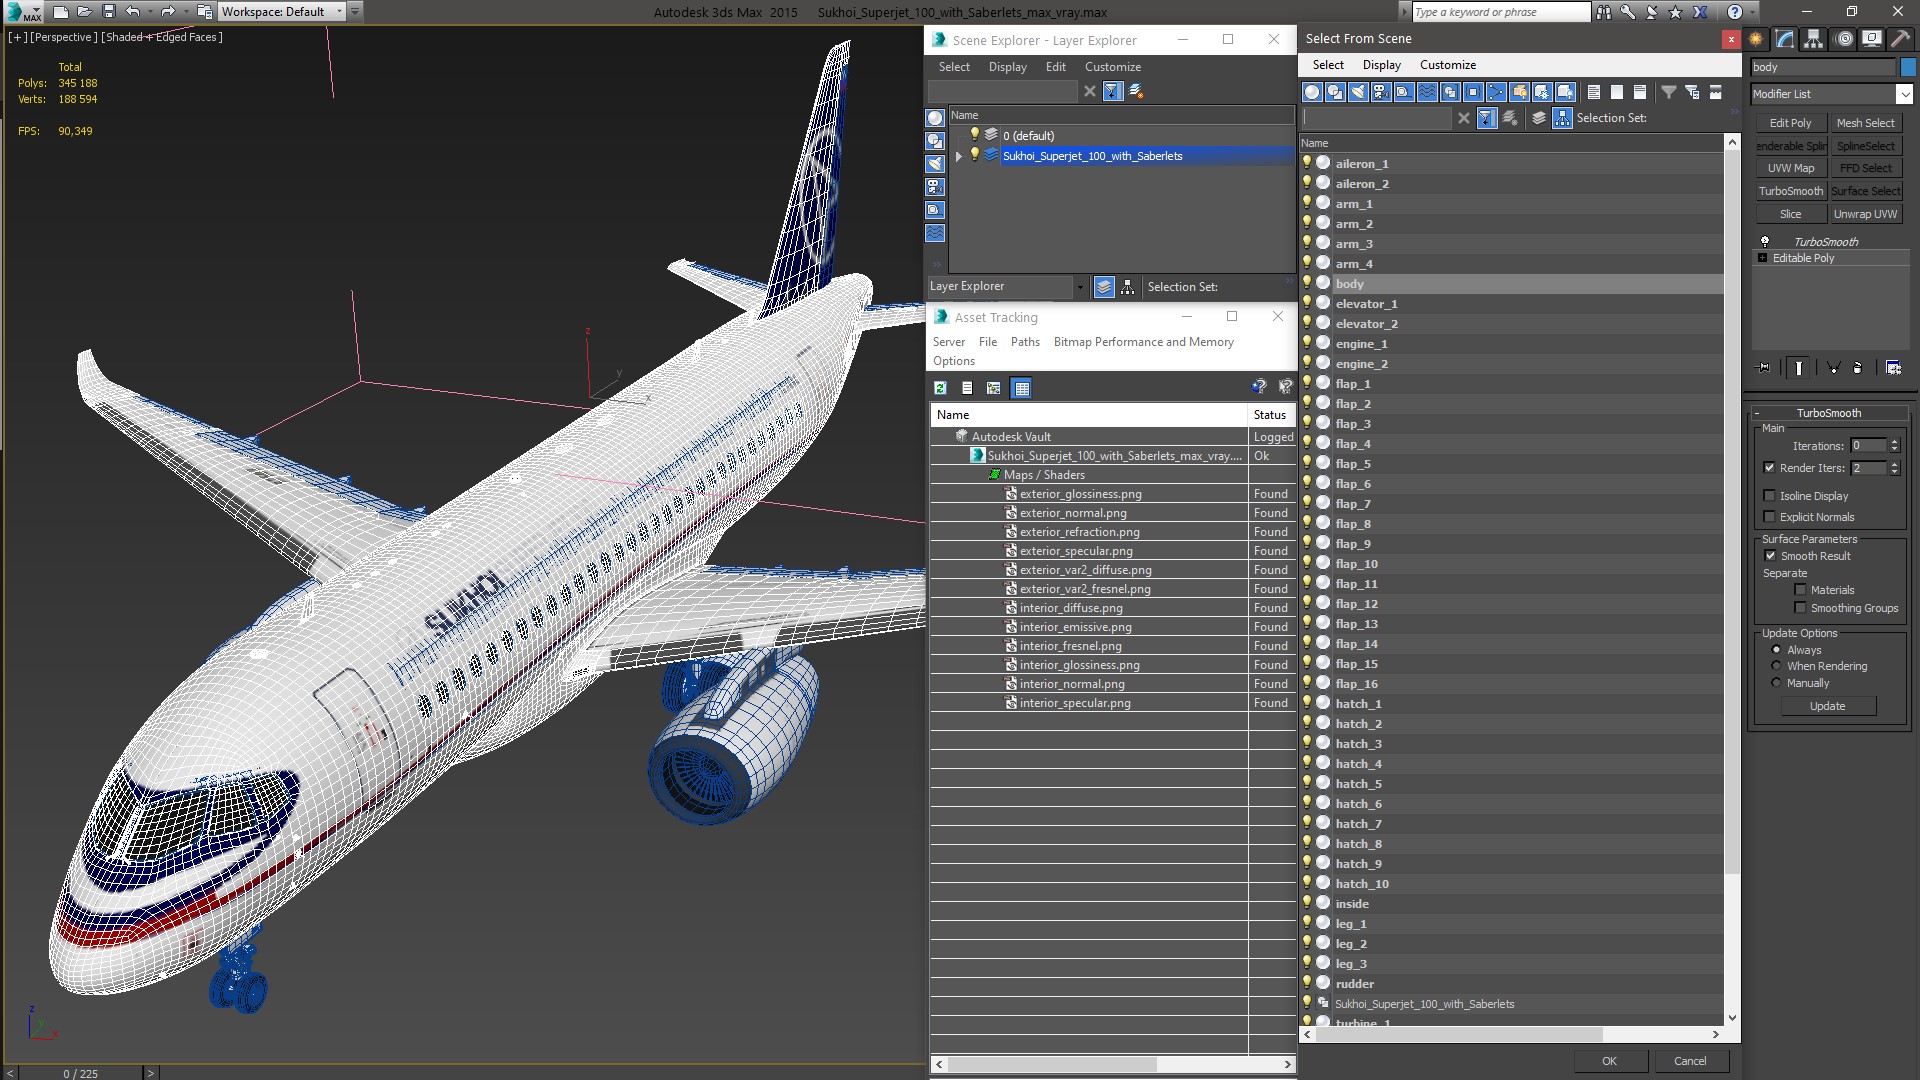Open the Display menu in Select From Scene
This screenshot has height=1080, width=1920.
1381,65
